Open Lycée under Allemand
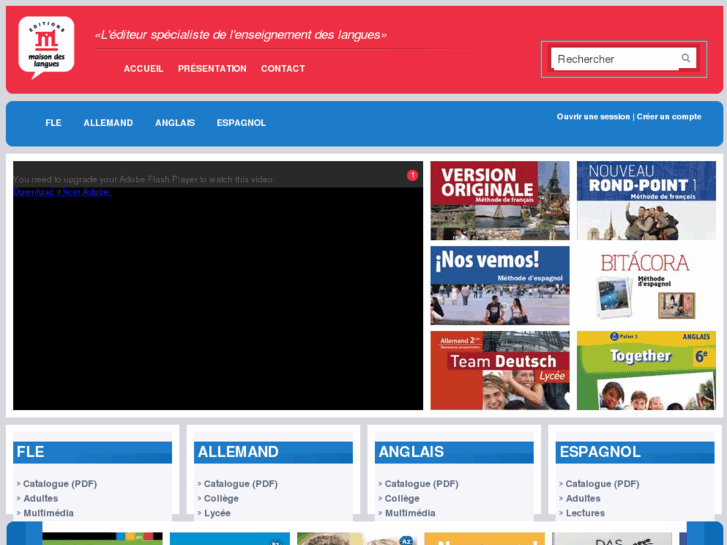 click(x=217, y=513)
